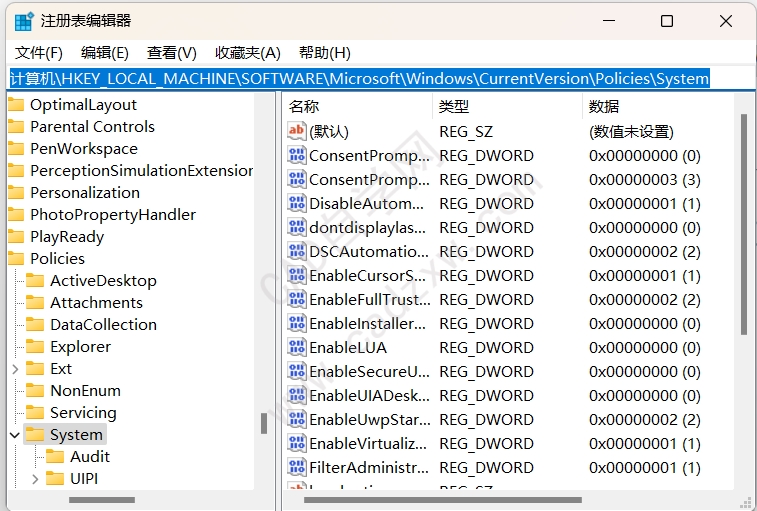Select the Servicing key
757x511 pixels.
click(83, 413)
